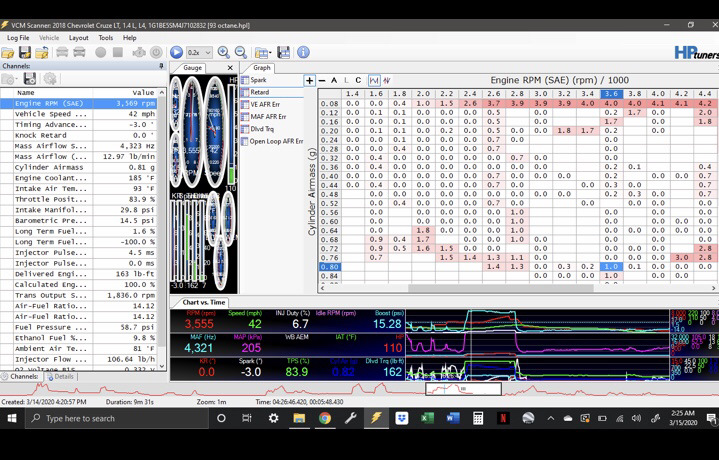Image resolution: width=719 pixels, height=460 pixels.
Task: Click the Windows search box
Action: (x=115, y=418)
